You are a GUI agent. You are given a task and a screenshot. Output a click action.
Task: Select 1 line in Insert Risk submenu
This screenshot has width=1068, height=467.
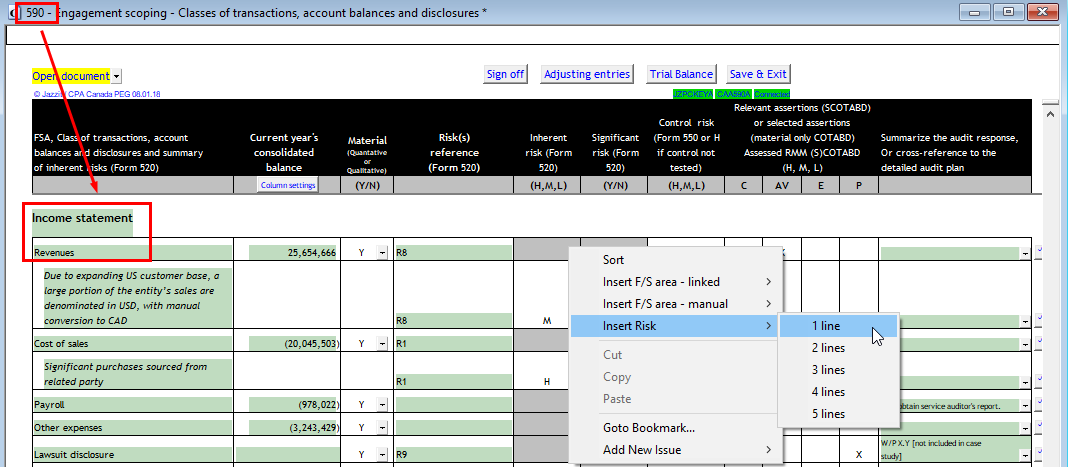coord(826,326)
